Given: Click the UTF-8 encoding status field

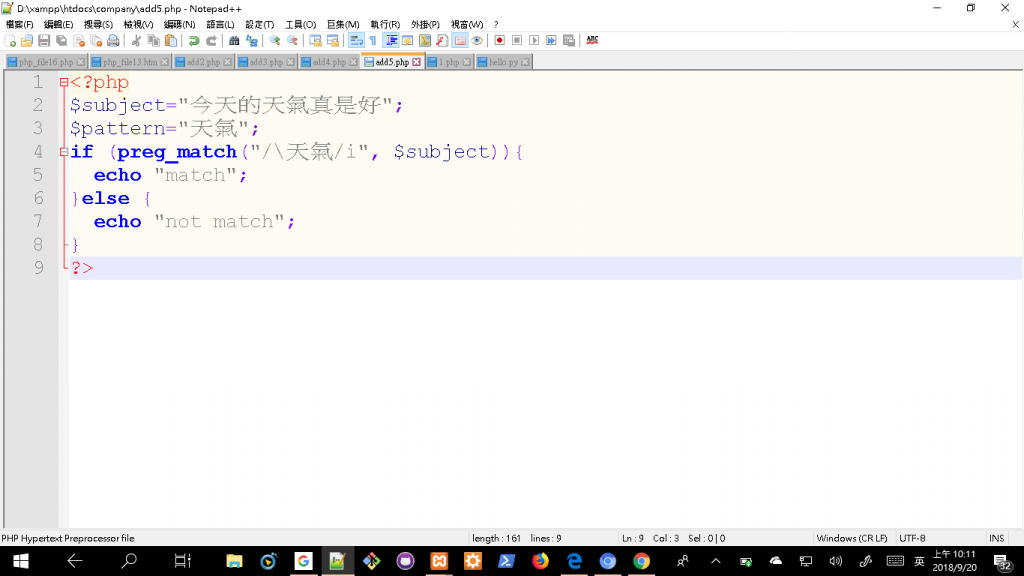Looking at the screenshot, I should (x=912, y=538).
